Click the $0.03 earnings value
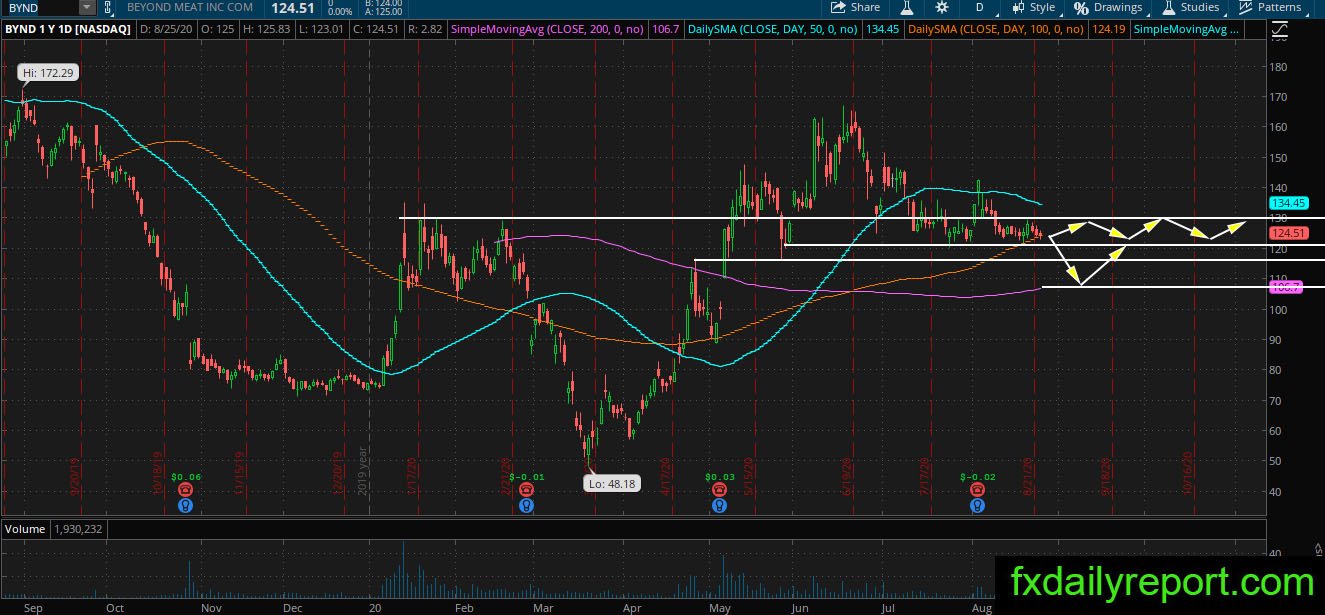The image size is (1325, 615). 719,477
